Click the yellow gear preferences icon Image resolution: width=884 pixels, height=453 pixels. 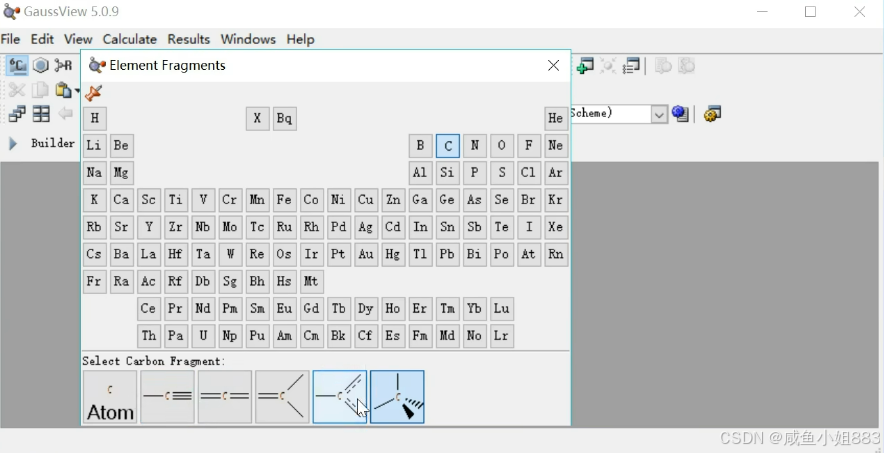coord(713,114)
